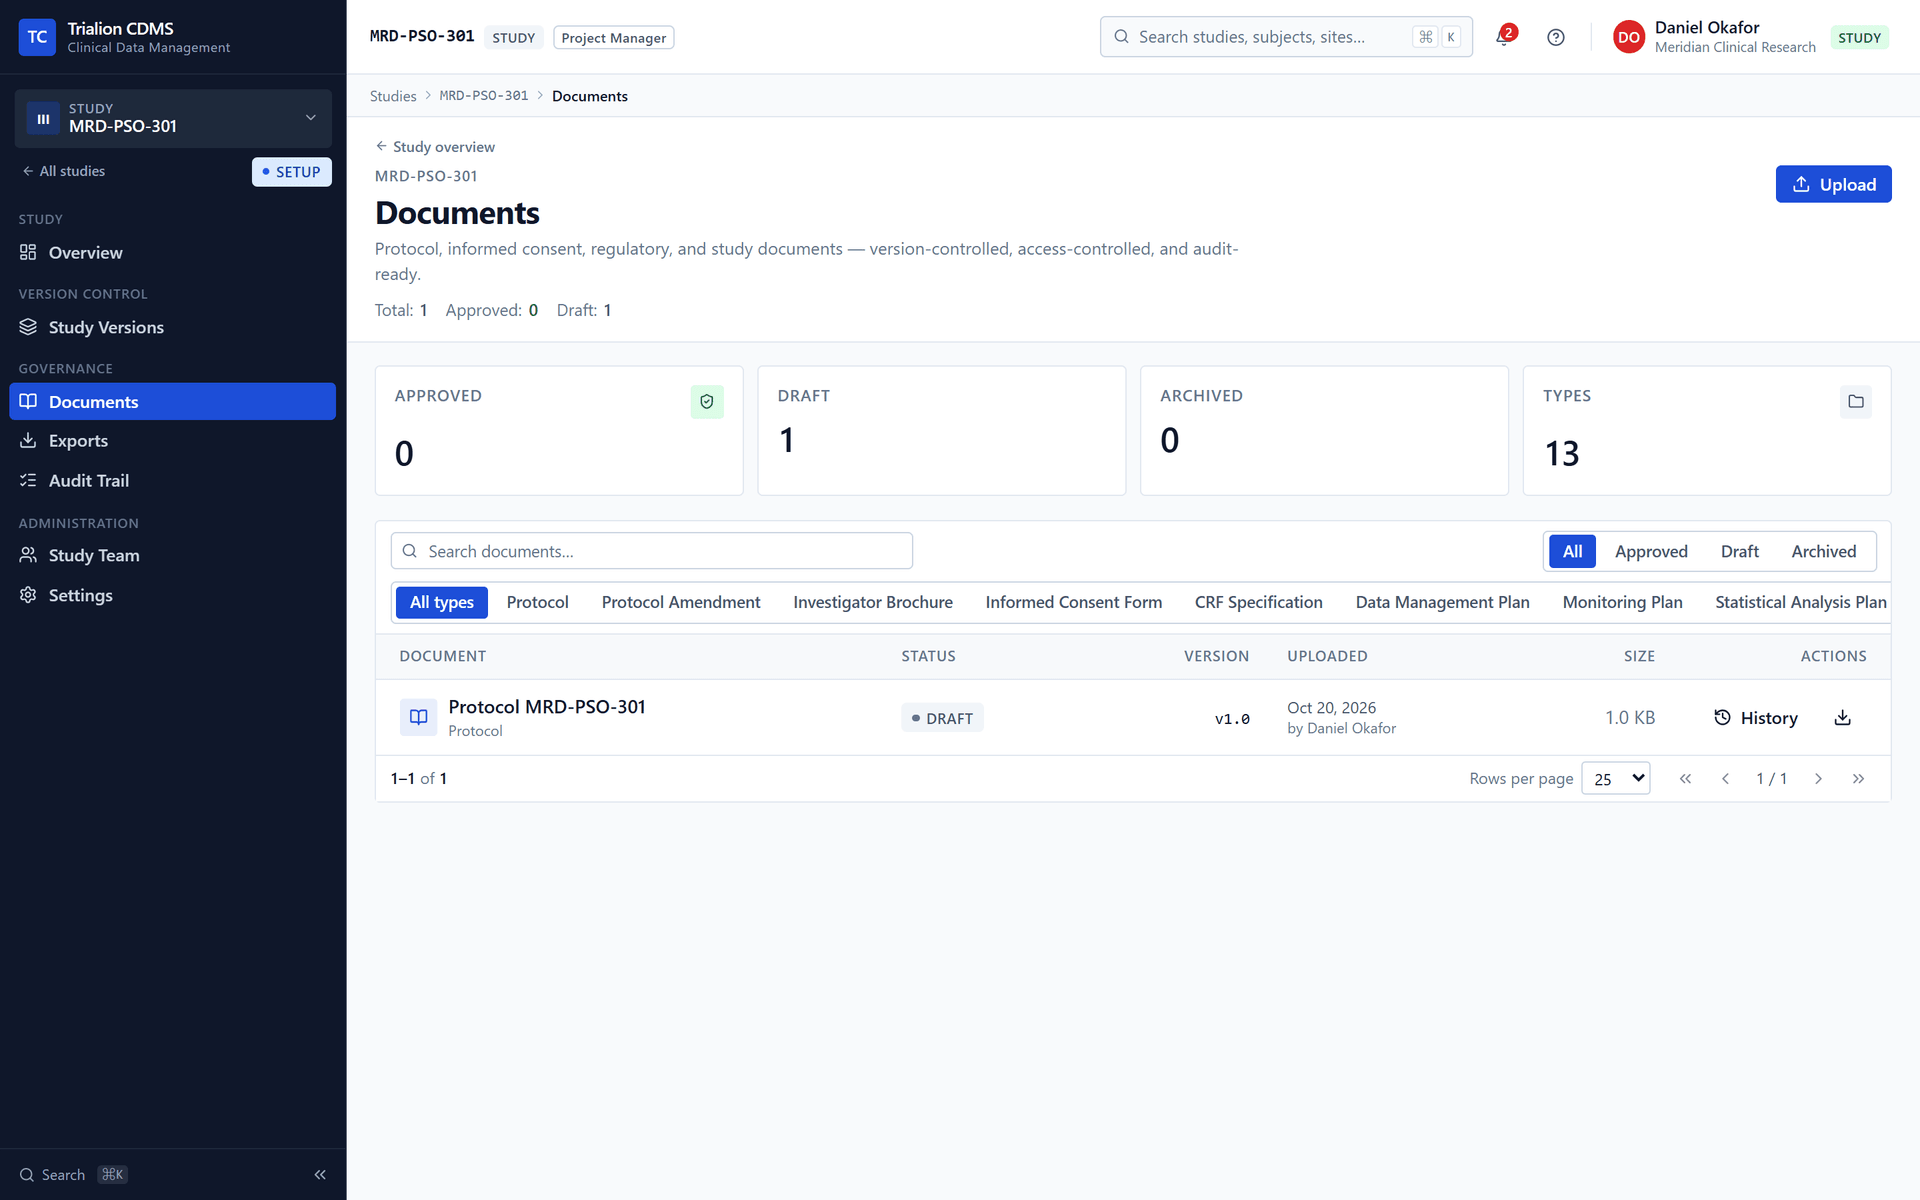
Task: Go back to Study overview link
Action: coord(435,147)
